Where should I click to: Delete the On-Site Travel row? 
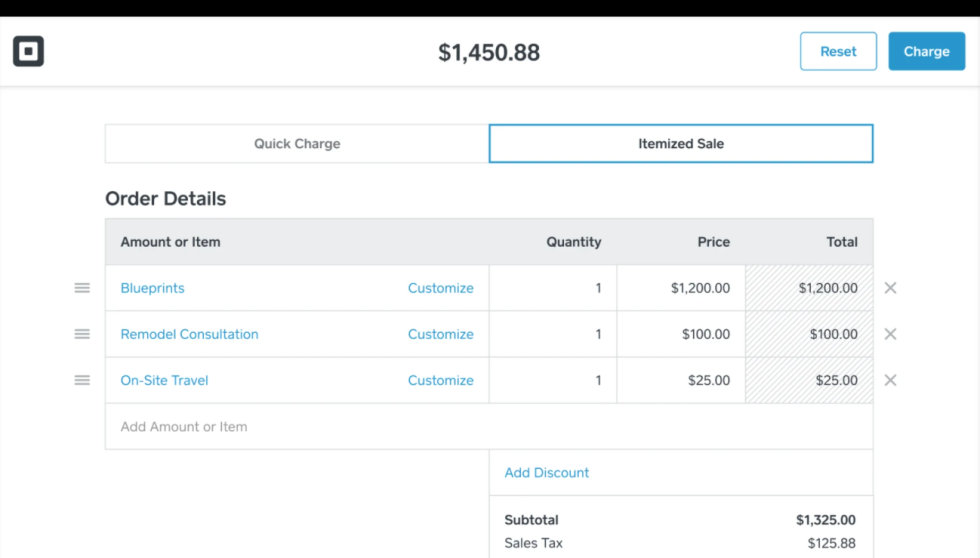coord(890,380)
